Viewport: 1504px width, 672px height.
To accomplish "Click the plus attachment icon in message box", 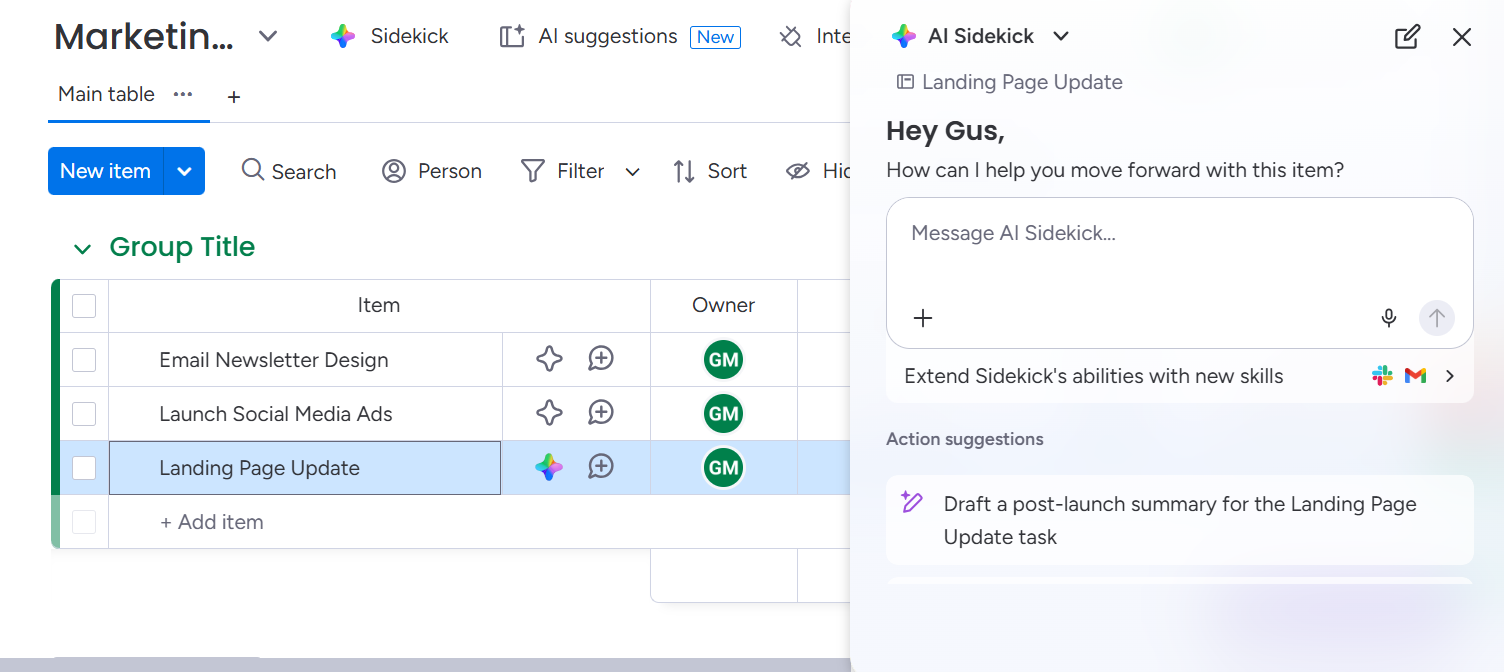I will pos(922,318).
